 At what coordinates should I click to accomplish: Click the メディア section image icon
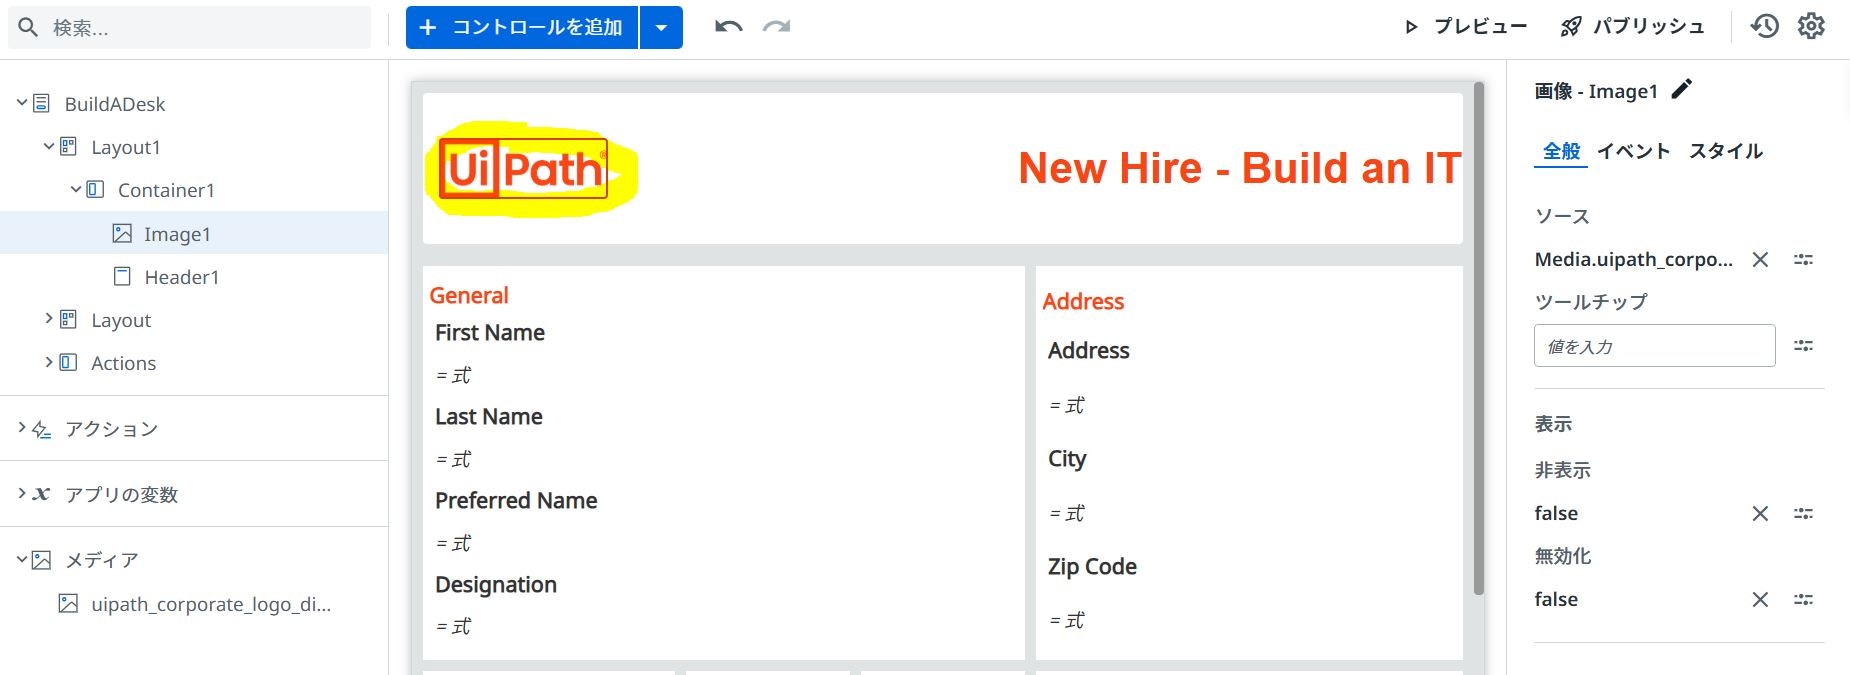pos(41,560)
